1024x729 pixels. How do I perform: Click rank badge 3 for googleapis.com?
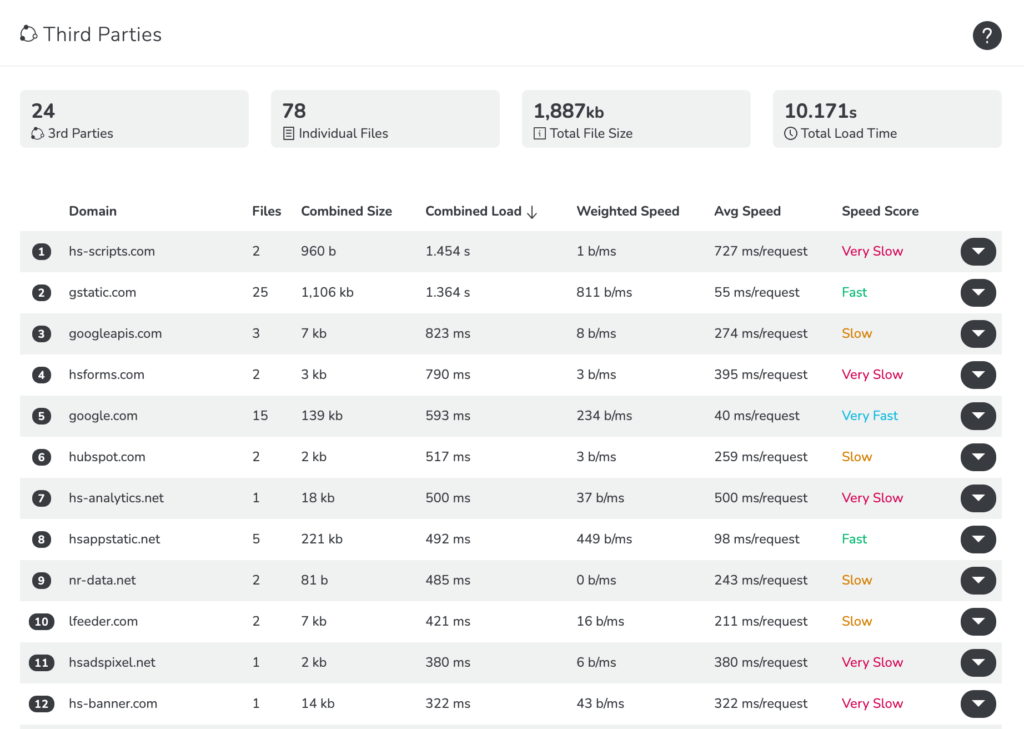(x=41, y=334)
